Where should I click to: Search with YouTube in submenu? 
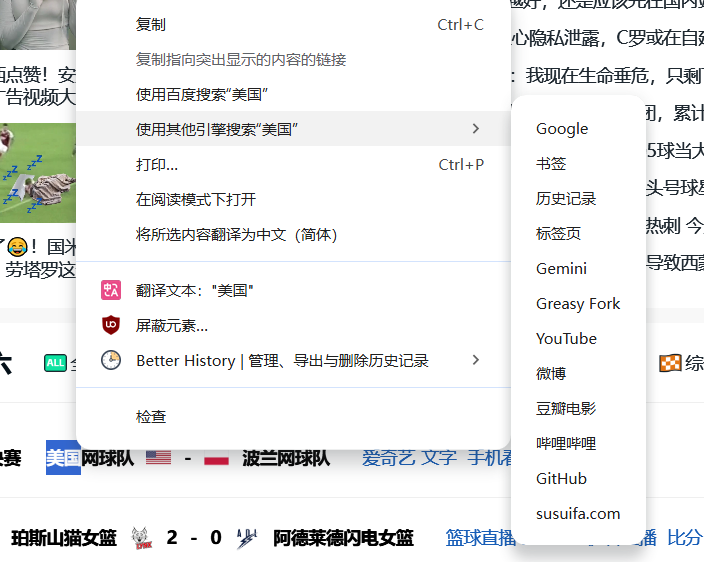(578, 339)
